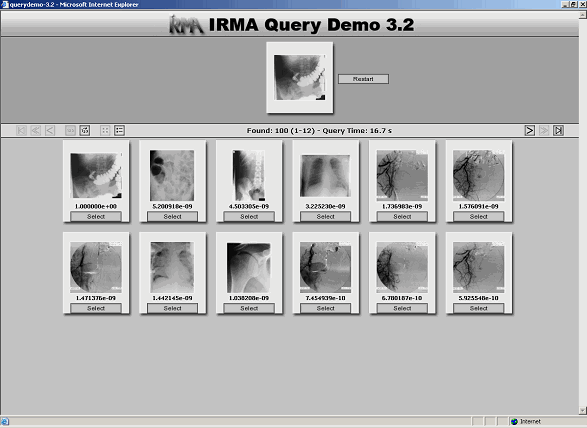Image resolution: width=587 pixels, height=428 pixels.
Task: Click the fast-forward double arrow icon
Action: (x=544, y=130)
